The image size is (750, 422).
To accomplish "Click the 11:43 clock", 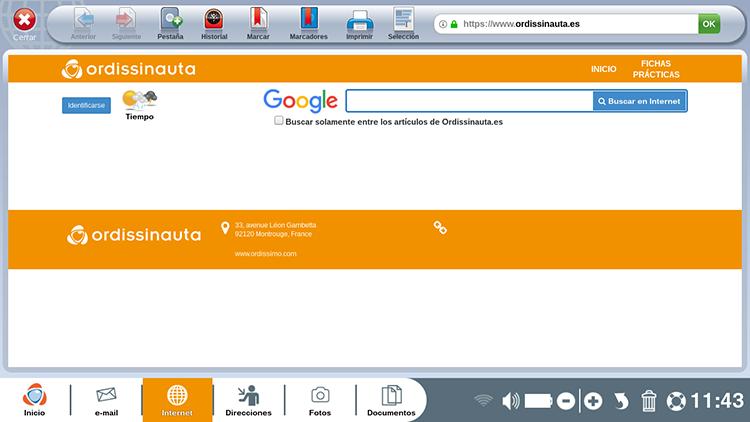I will click(x=717, y=400).
